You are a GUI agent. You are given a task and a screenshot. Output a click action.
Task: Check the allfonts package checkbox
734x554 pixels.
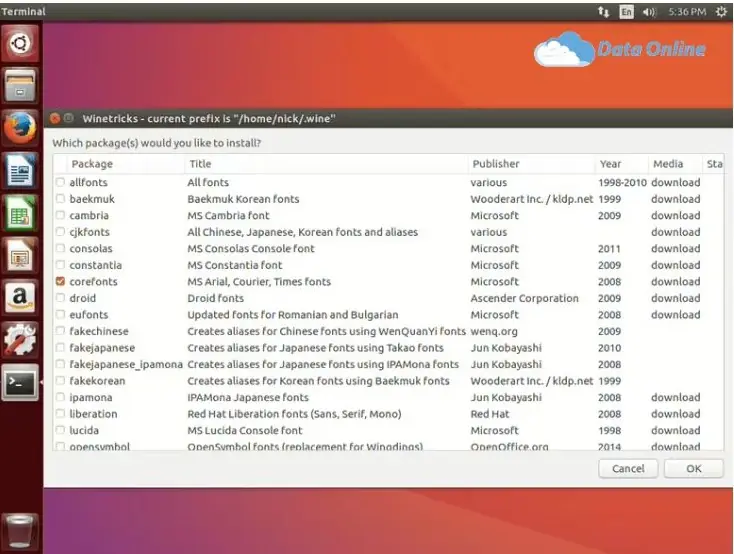tap(60, 182)
